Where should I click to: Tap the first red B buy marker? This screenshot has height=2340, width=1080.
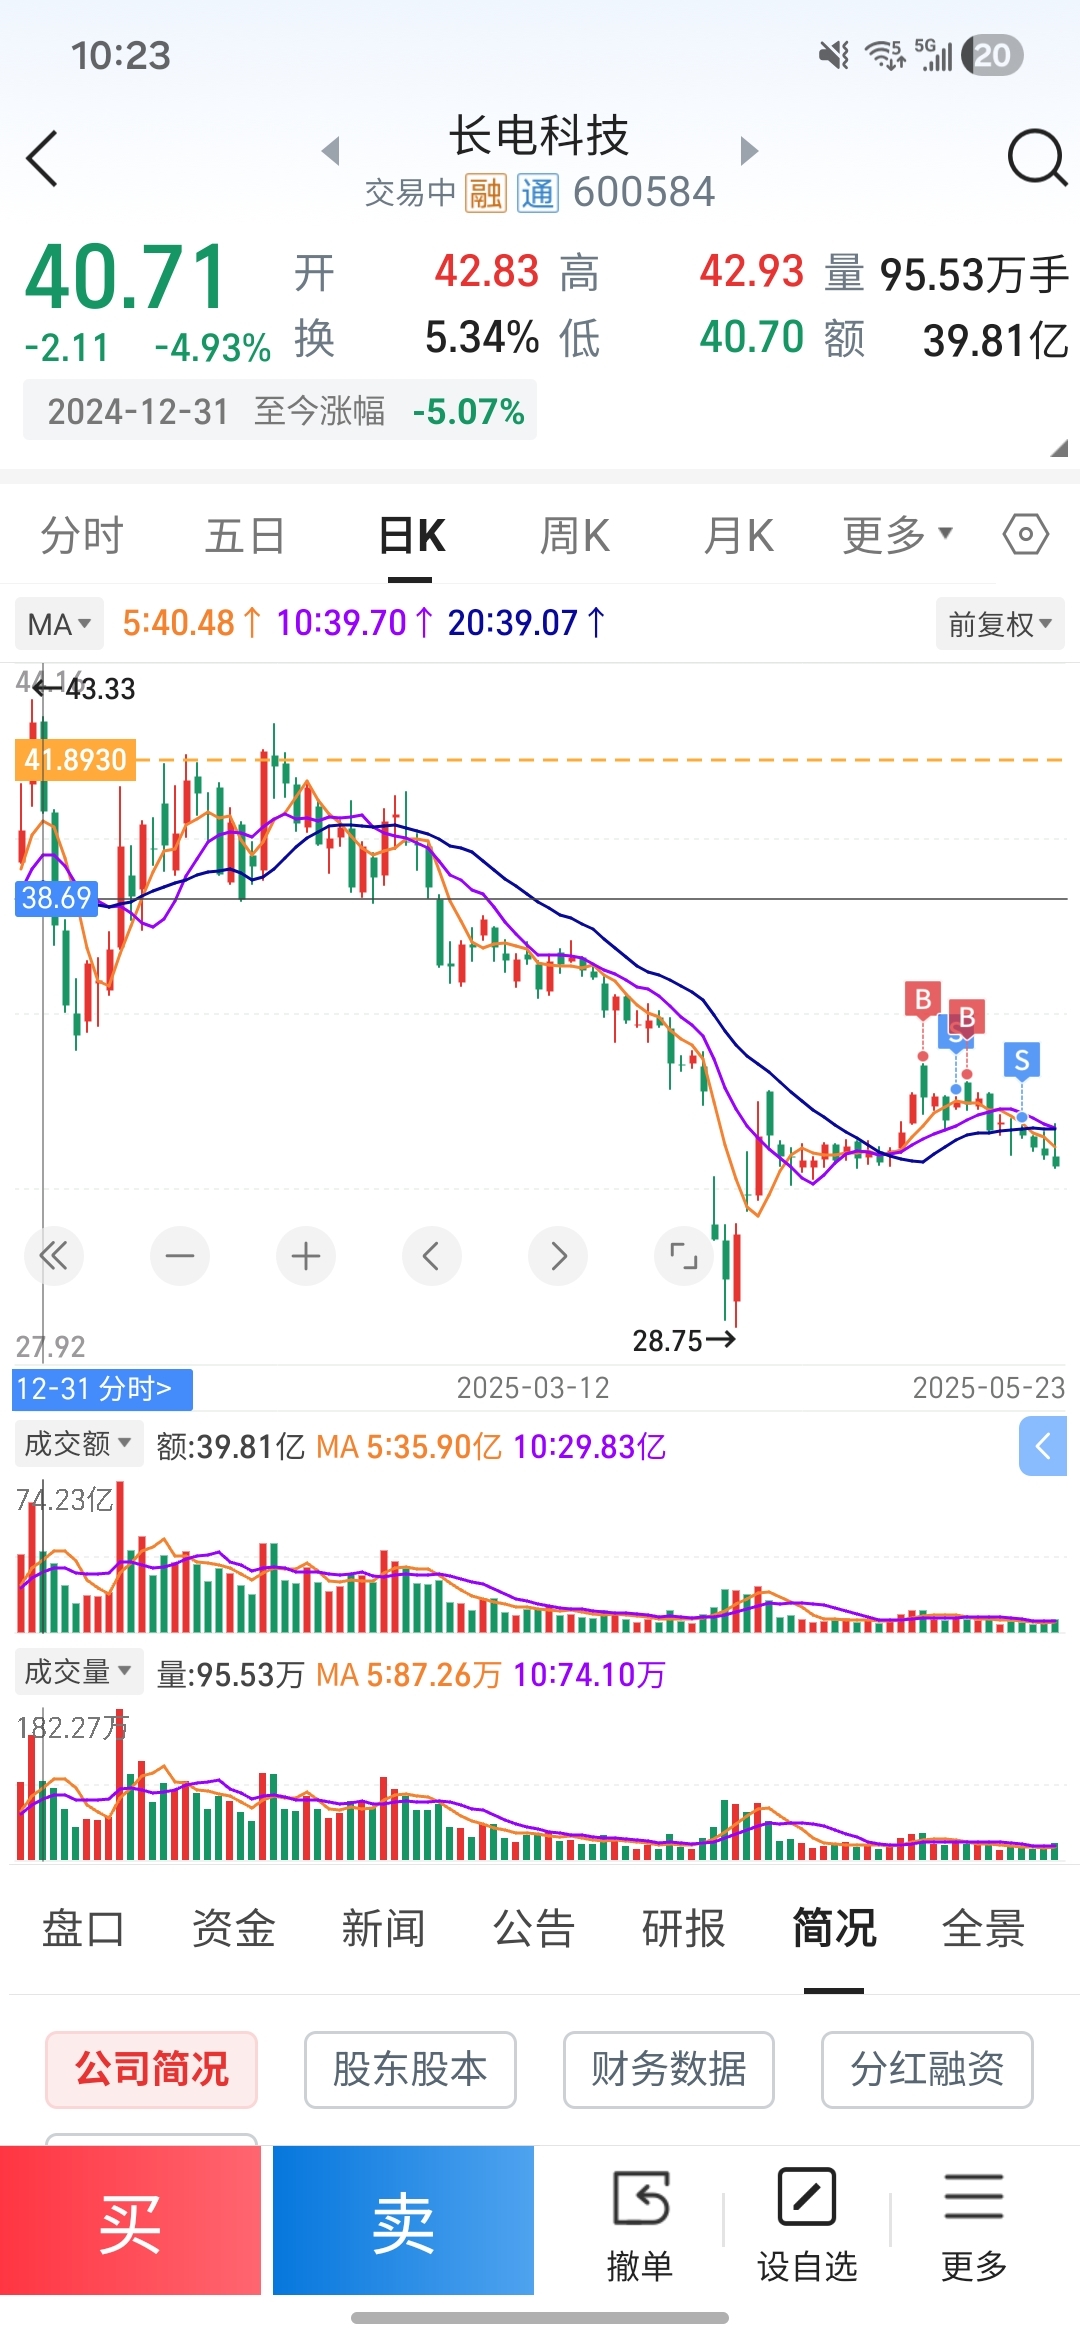[923, 999]
